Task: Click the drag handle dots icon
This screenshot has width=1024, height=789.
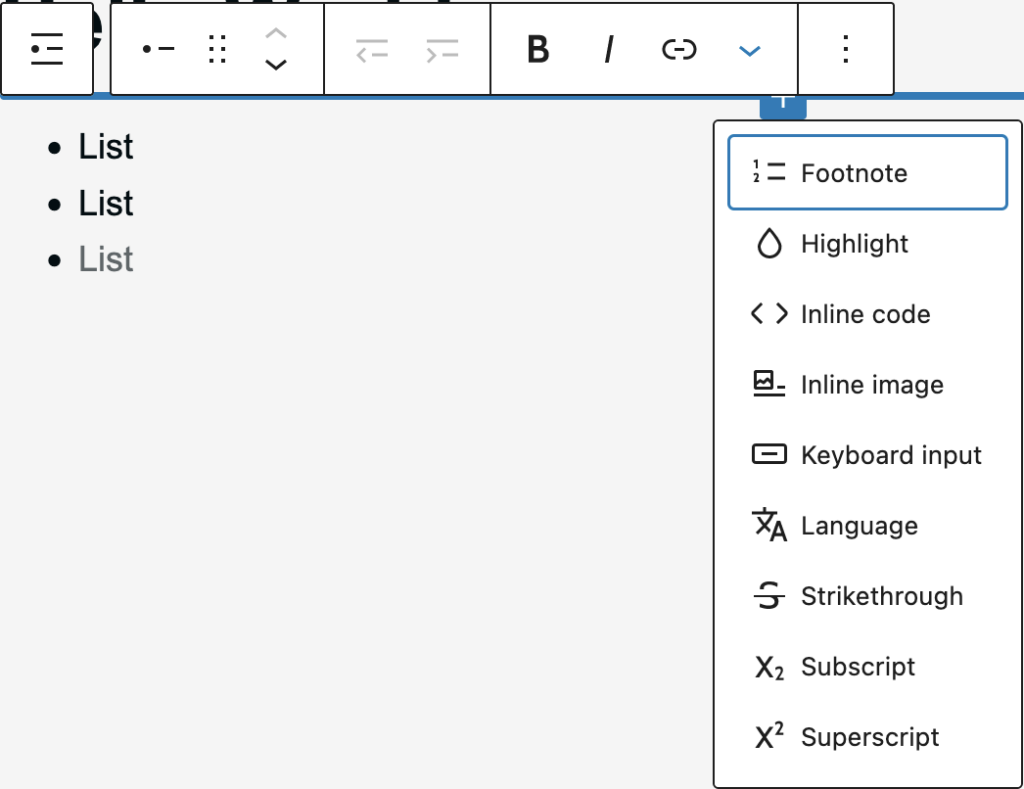Action: (x=217, y=49)
